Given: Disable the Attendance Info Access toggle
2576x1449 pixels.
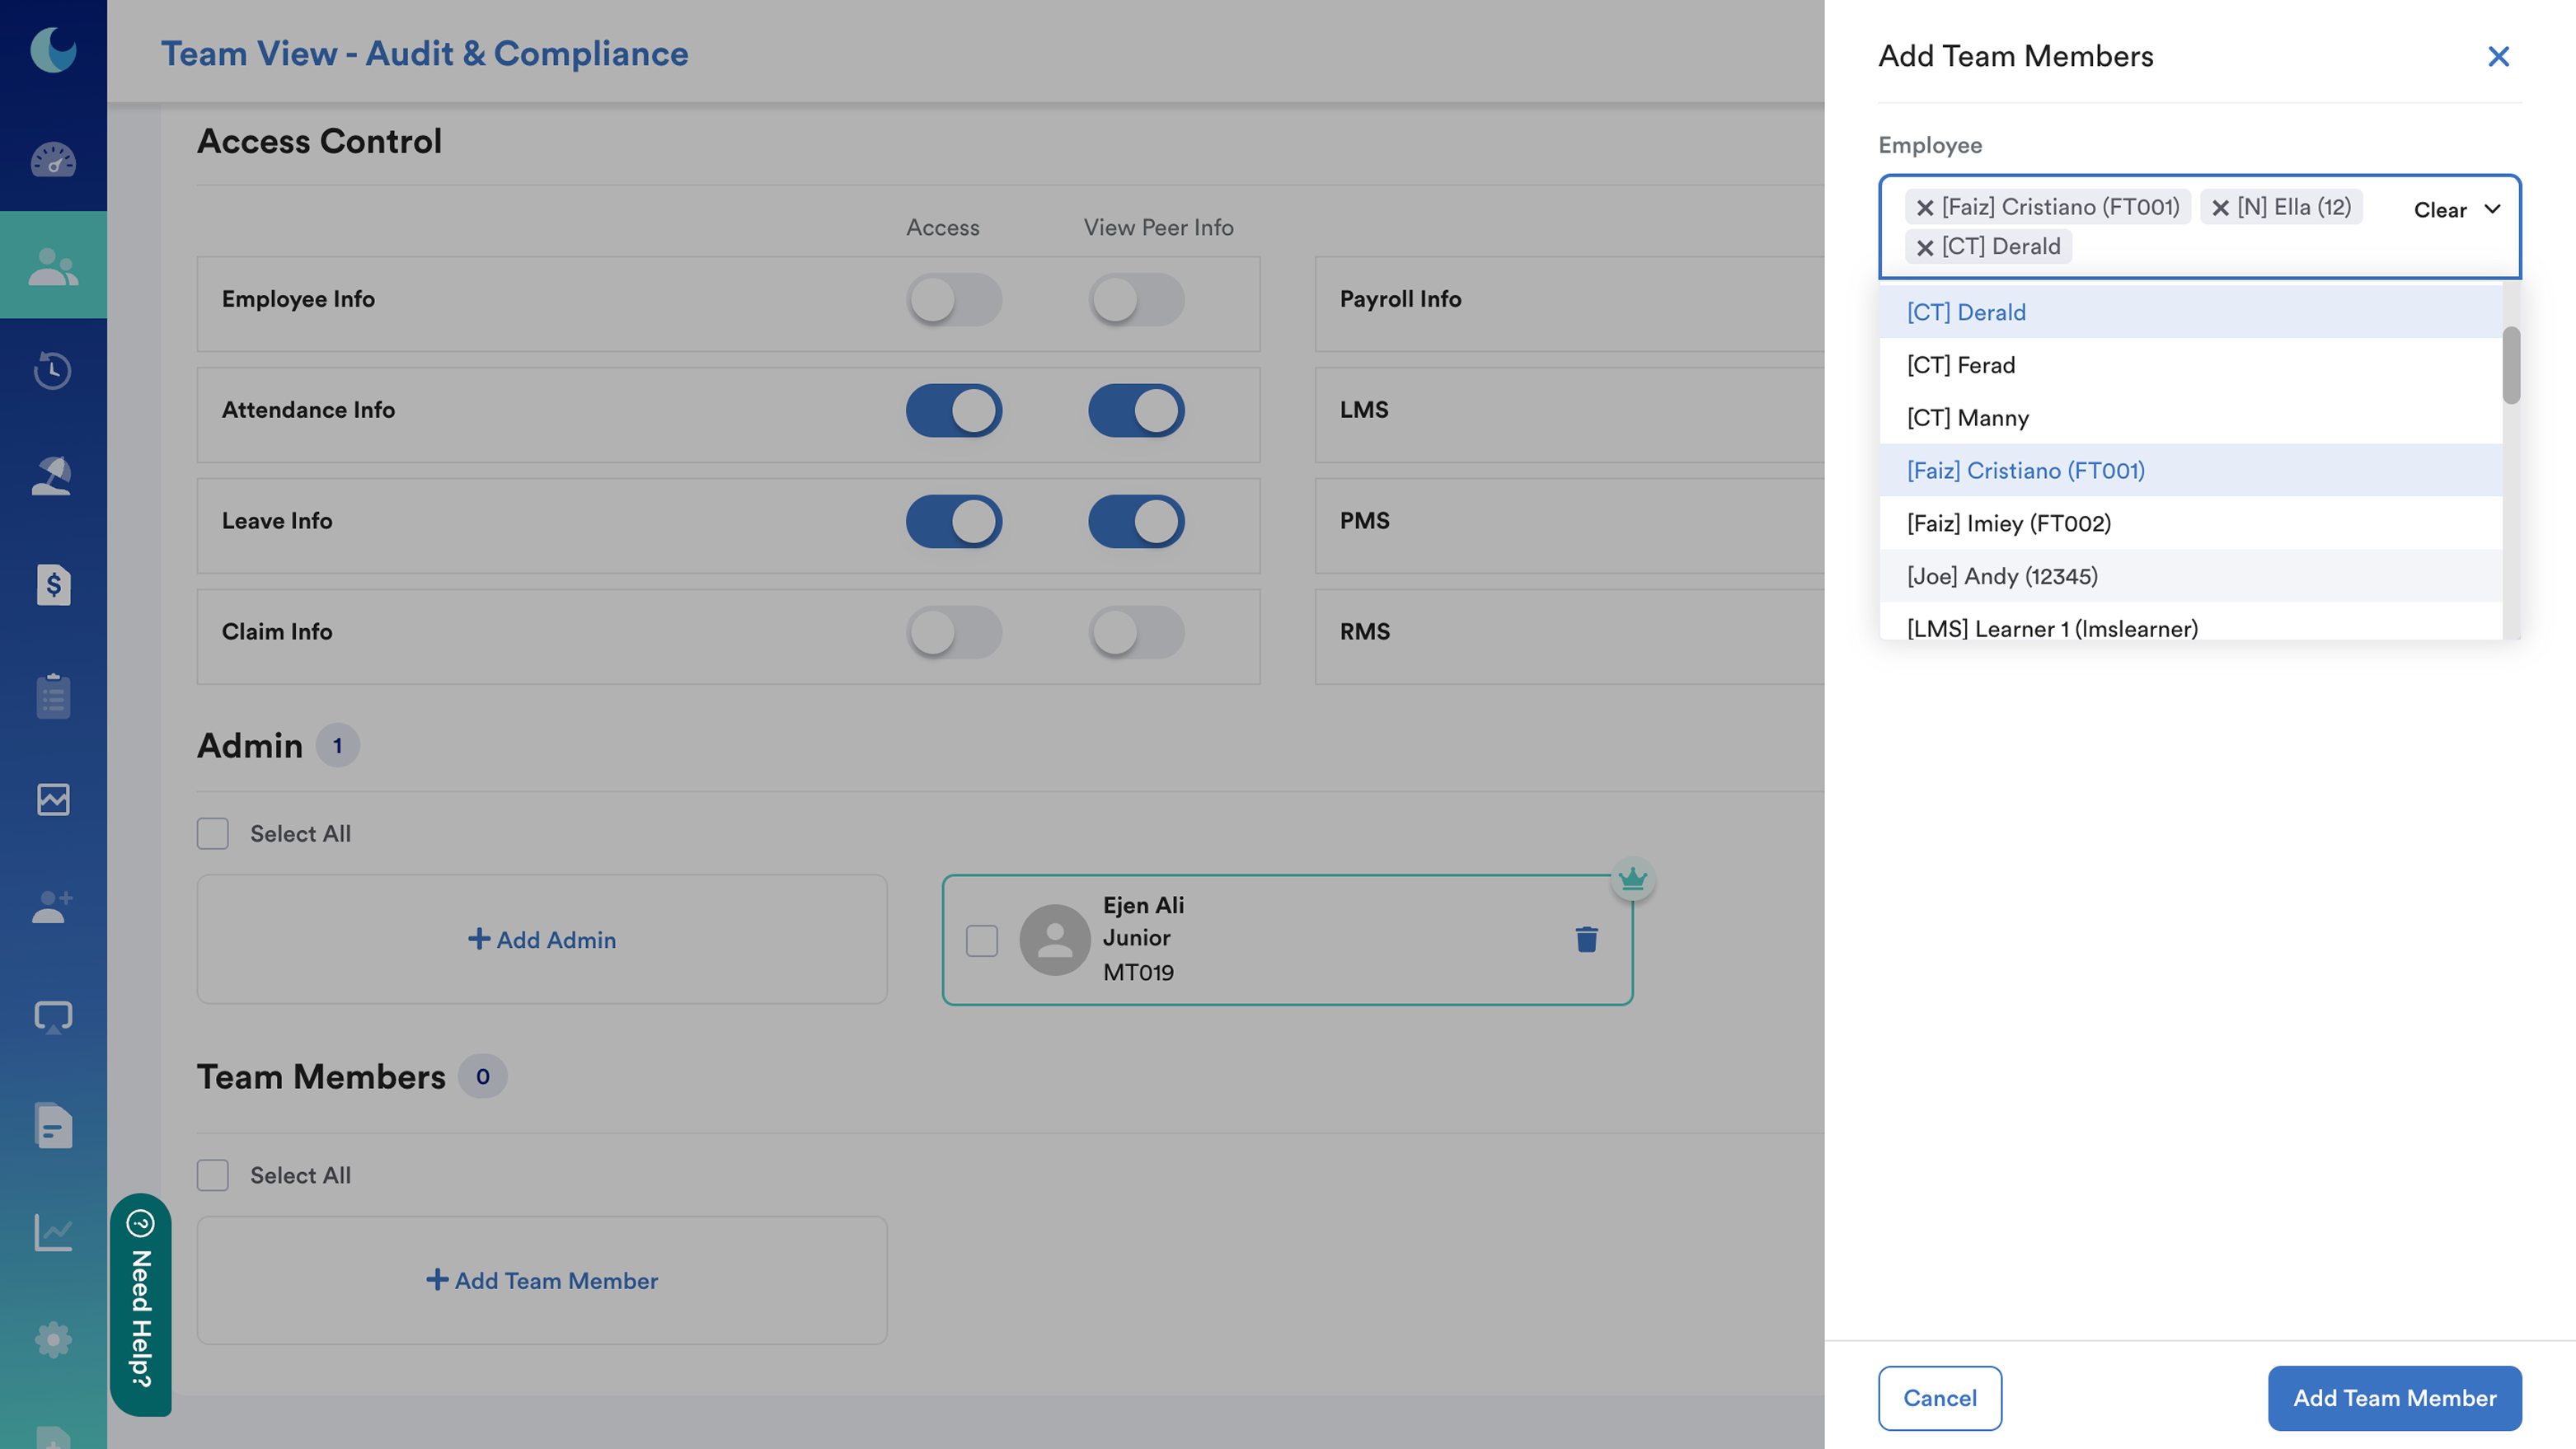Looking at the screenshot, I should [954, 410].
